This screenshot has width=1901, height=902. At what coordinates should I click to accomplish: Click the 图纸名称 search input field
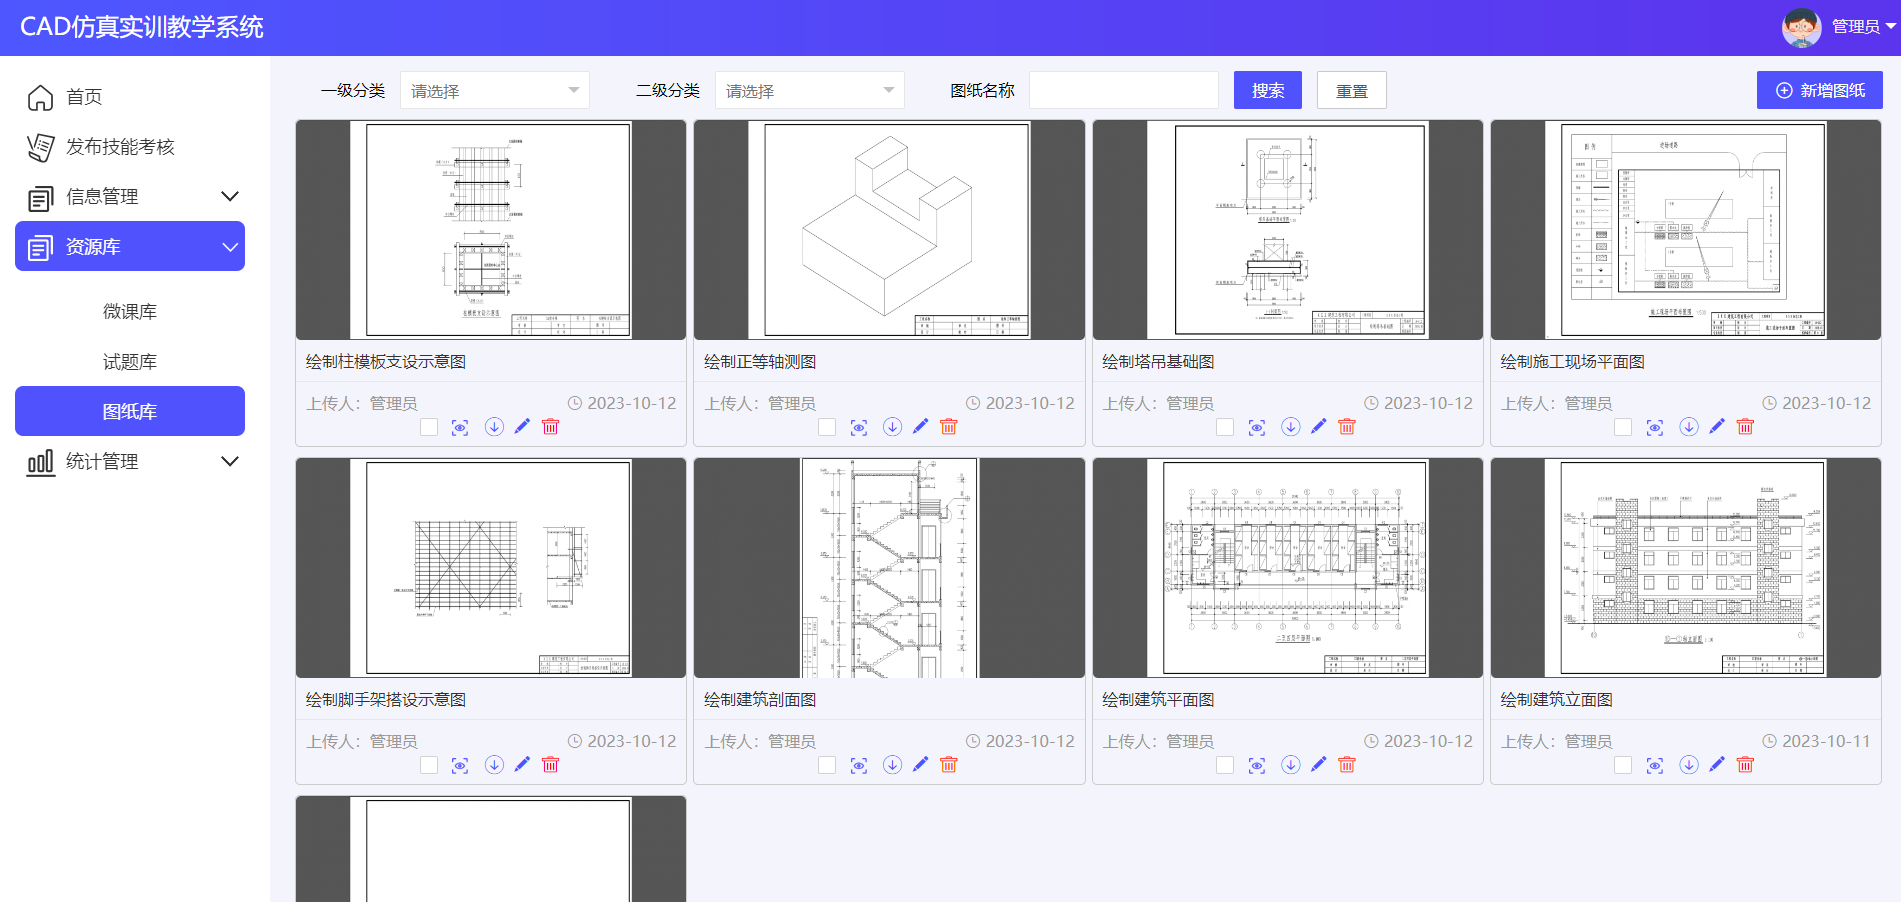click(x=1124, y=90)
